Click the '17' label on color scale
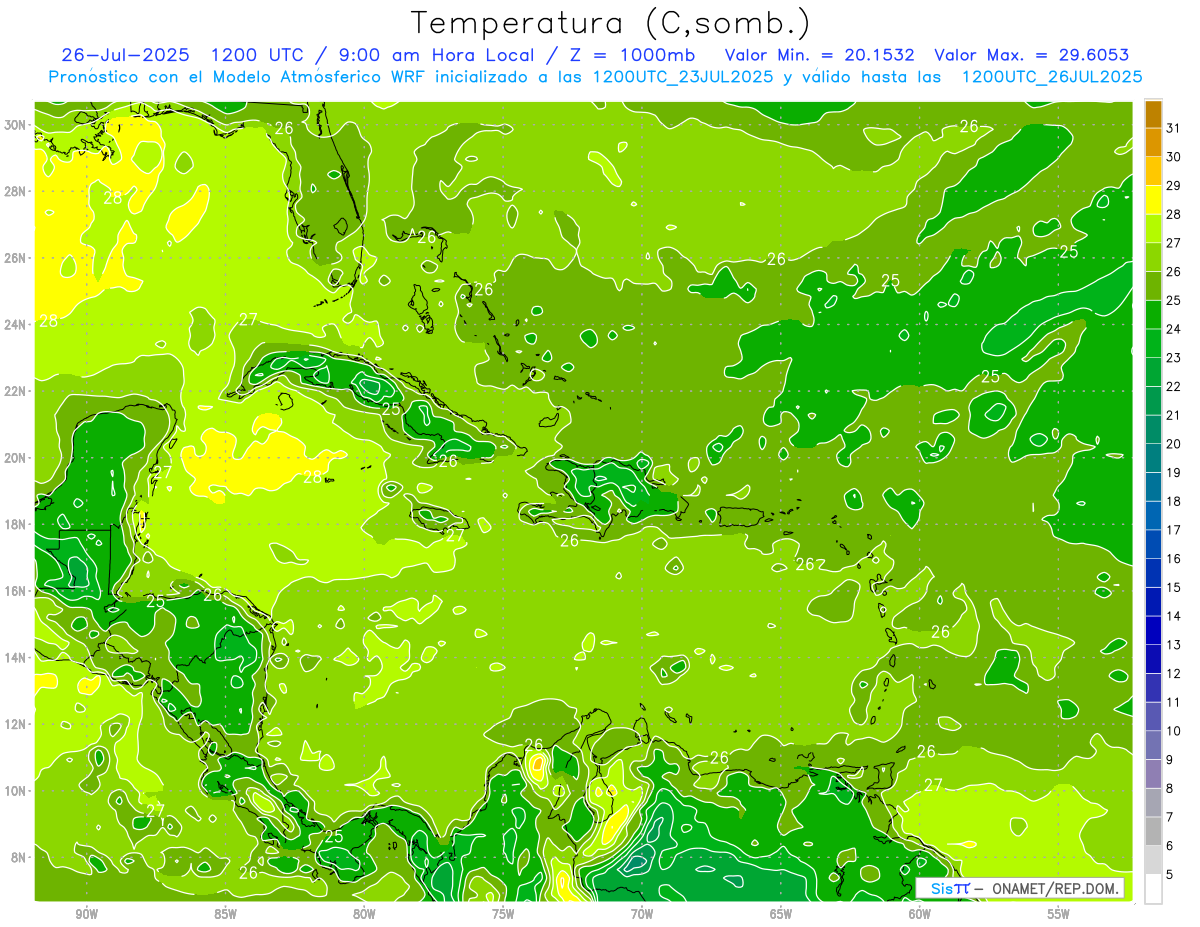This screenshot has width=1200, height=927. pos(1174,530)
